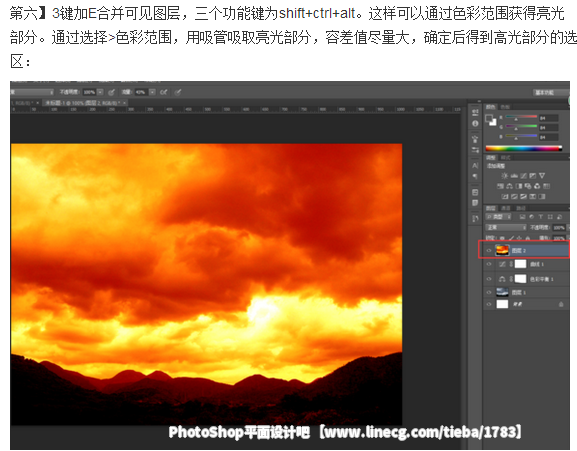Add a Vibrance adjustment layer
This screenshot has width=577, height=451.
coord(542,176)
